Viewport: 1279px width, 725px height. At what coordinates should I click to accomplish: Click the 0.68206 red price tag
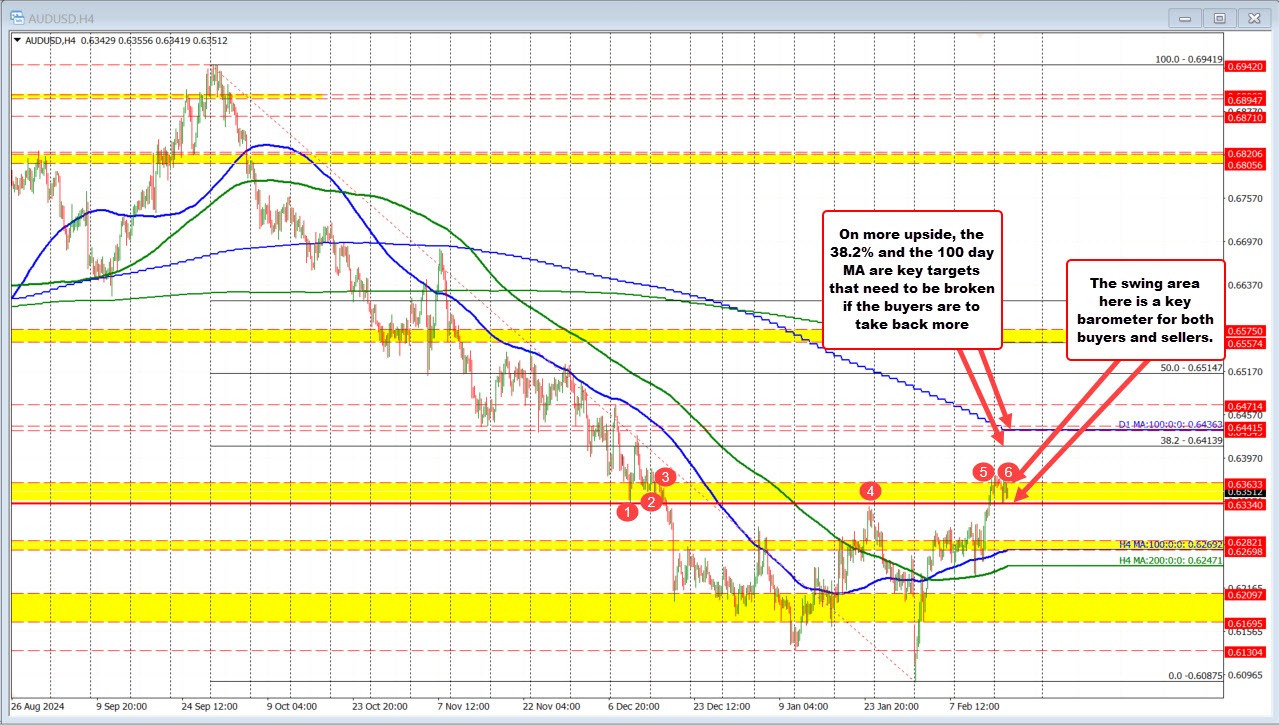click(x=1246, y=153)
